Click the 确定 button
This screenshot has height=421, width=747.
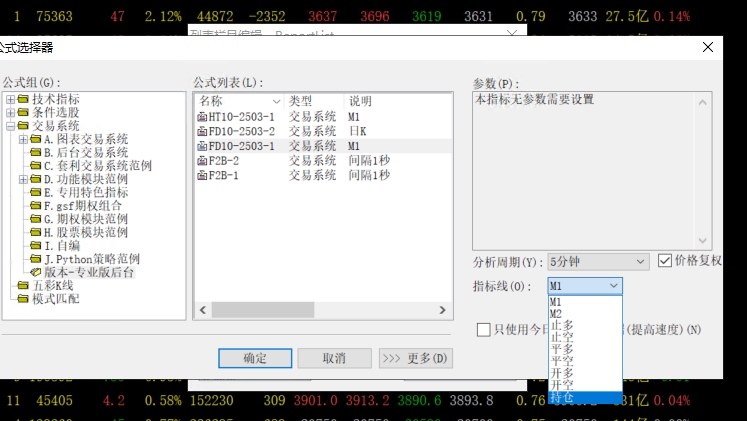click(255, 358)
